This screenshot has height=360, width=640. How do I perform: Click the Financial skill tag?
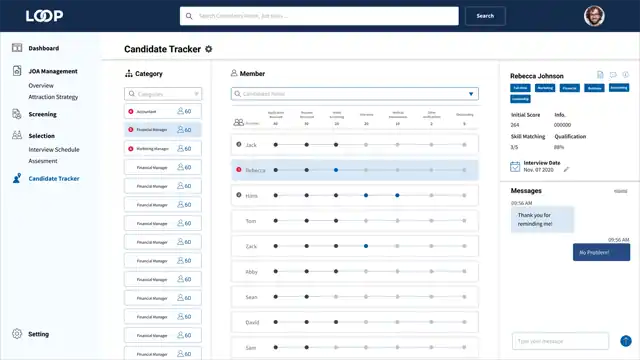[x=569, y=88]
